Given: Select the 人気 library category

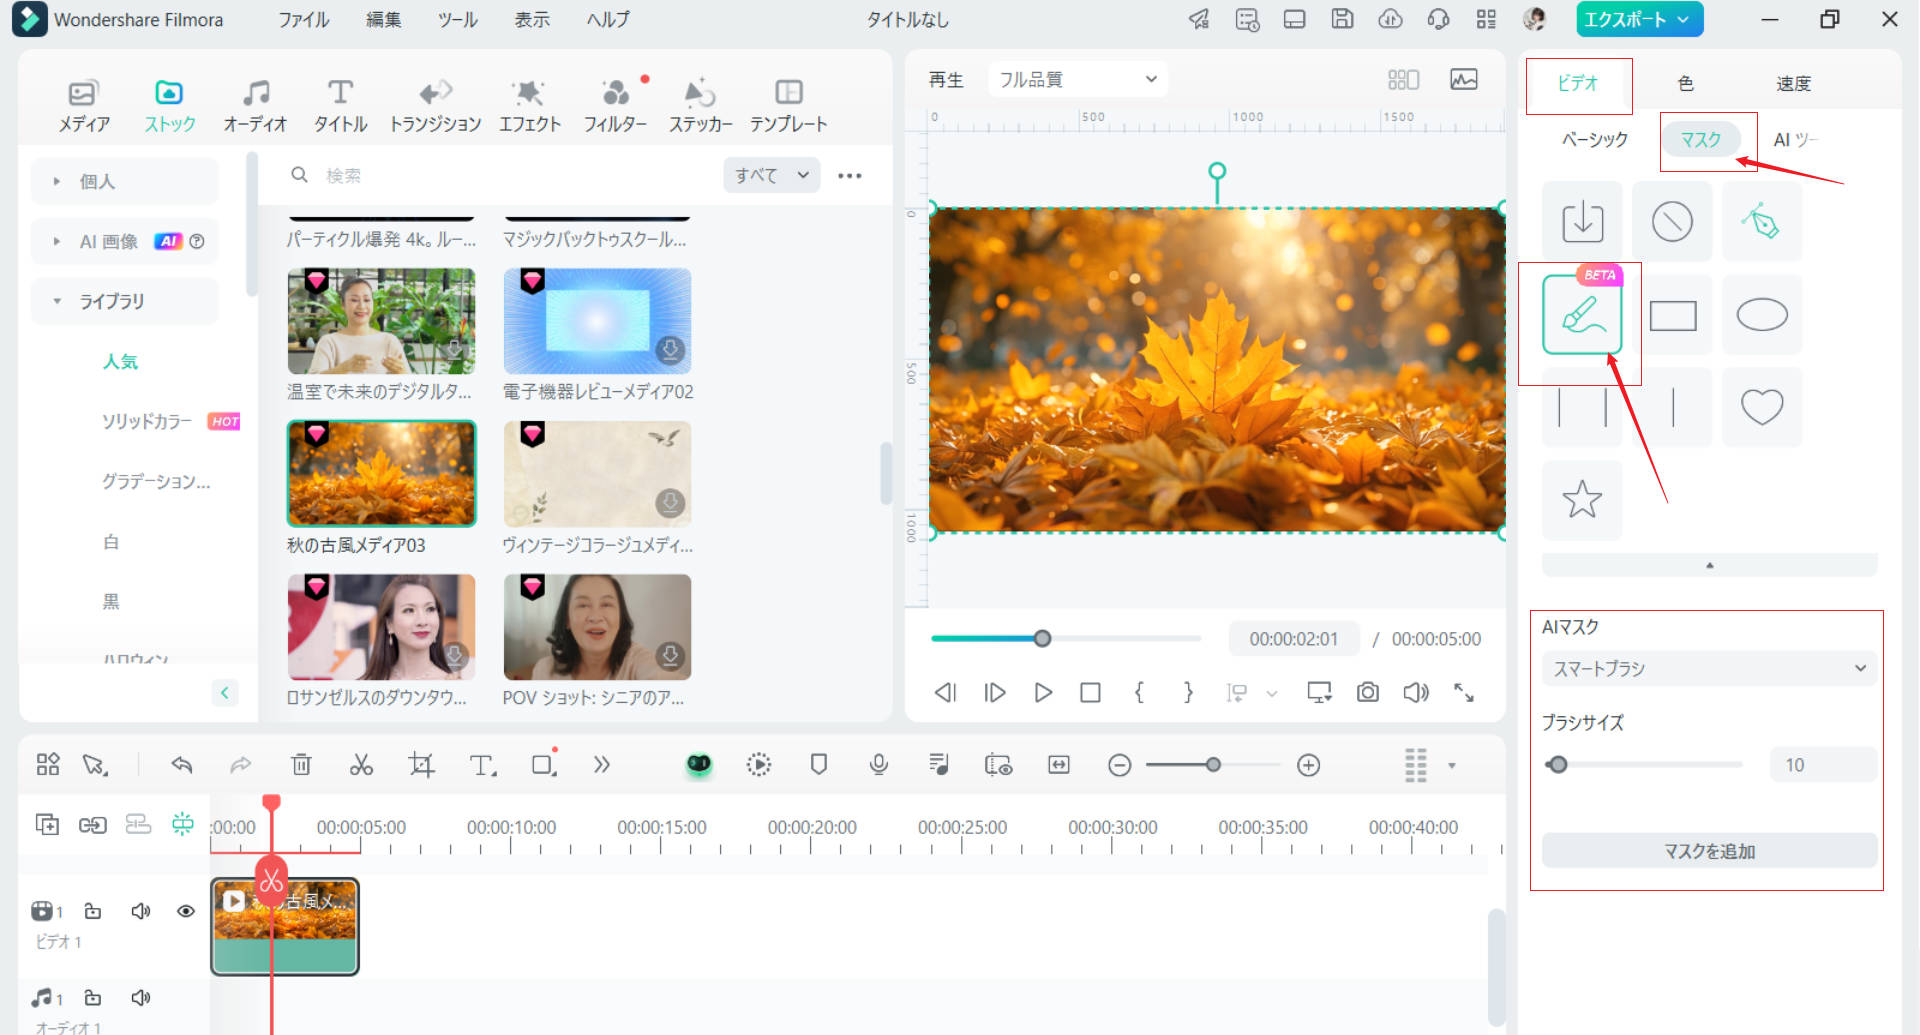Looking at the screenshot, I should (x=120, y=361).
